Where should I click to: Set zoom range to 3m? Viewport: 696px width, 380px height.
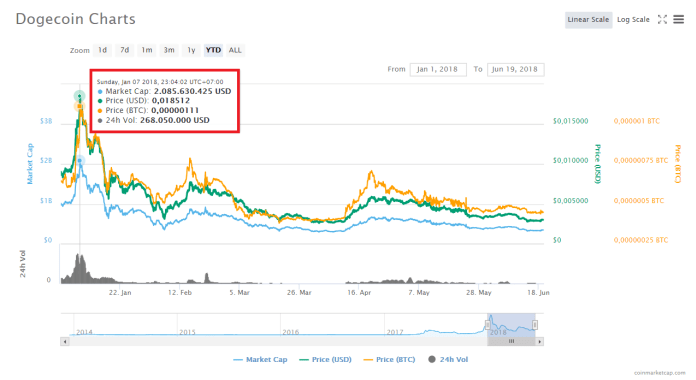(169, 50)
